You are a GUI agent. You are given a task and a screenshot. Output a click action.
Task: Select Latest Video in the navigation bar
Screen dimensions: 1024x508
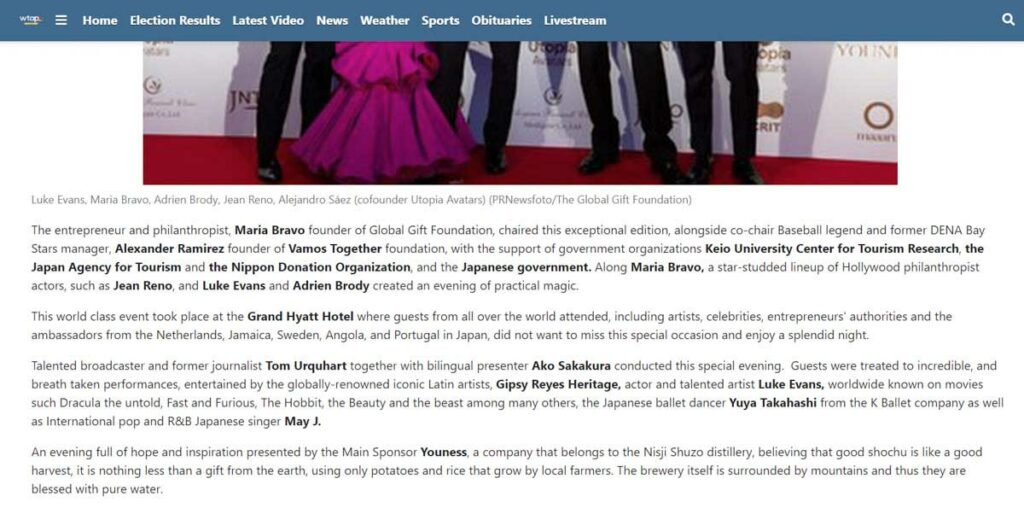coord(268,20)
